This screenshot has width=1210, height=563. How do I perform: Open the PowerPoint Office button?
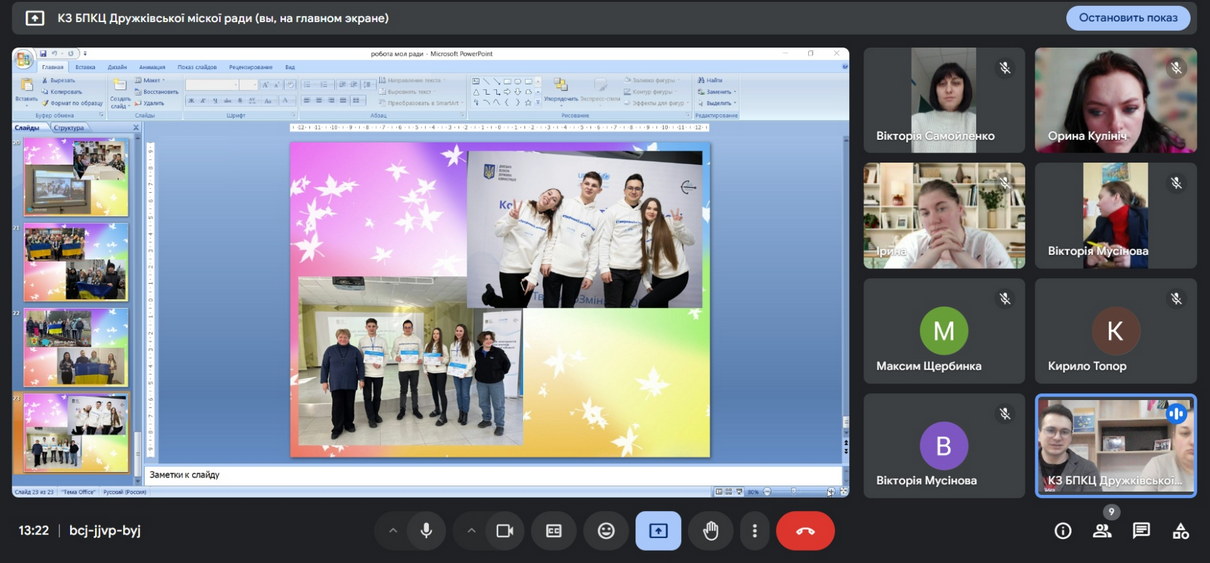[23, 59]
